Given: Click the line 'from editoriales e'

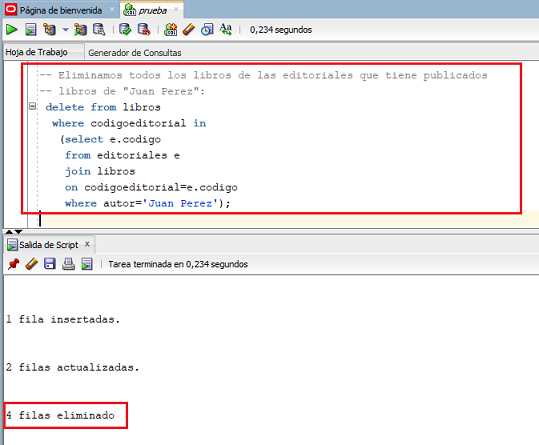Looking at the screenshot, I should click(x=122, y=155).
